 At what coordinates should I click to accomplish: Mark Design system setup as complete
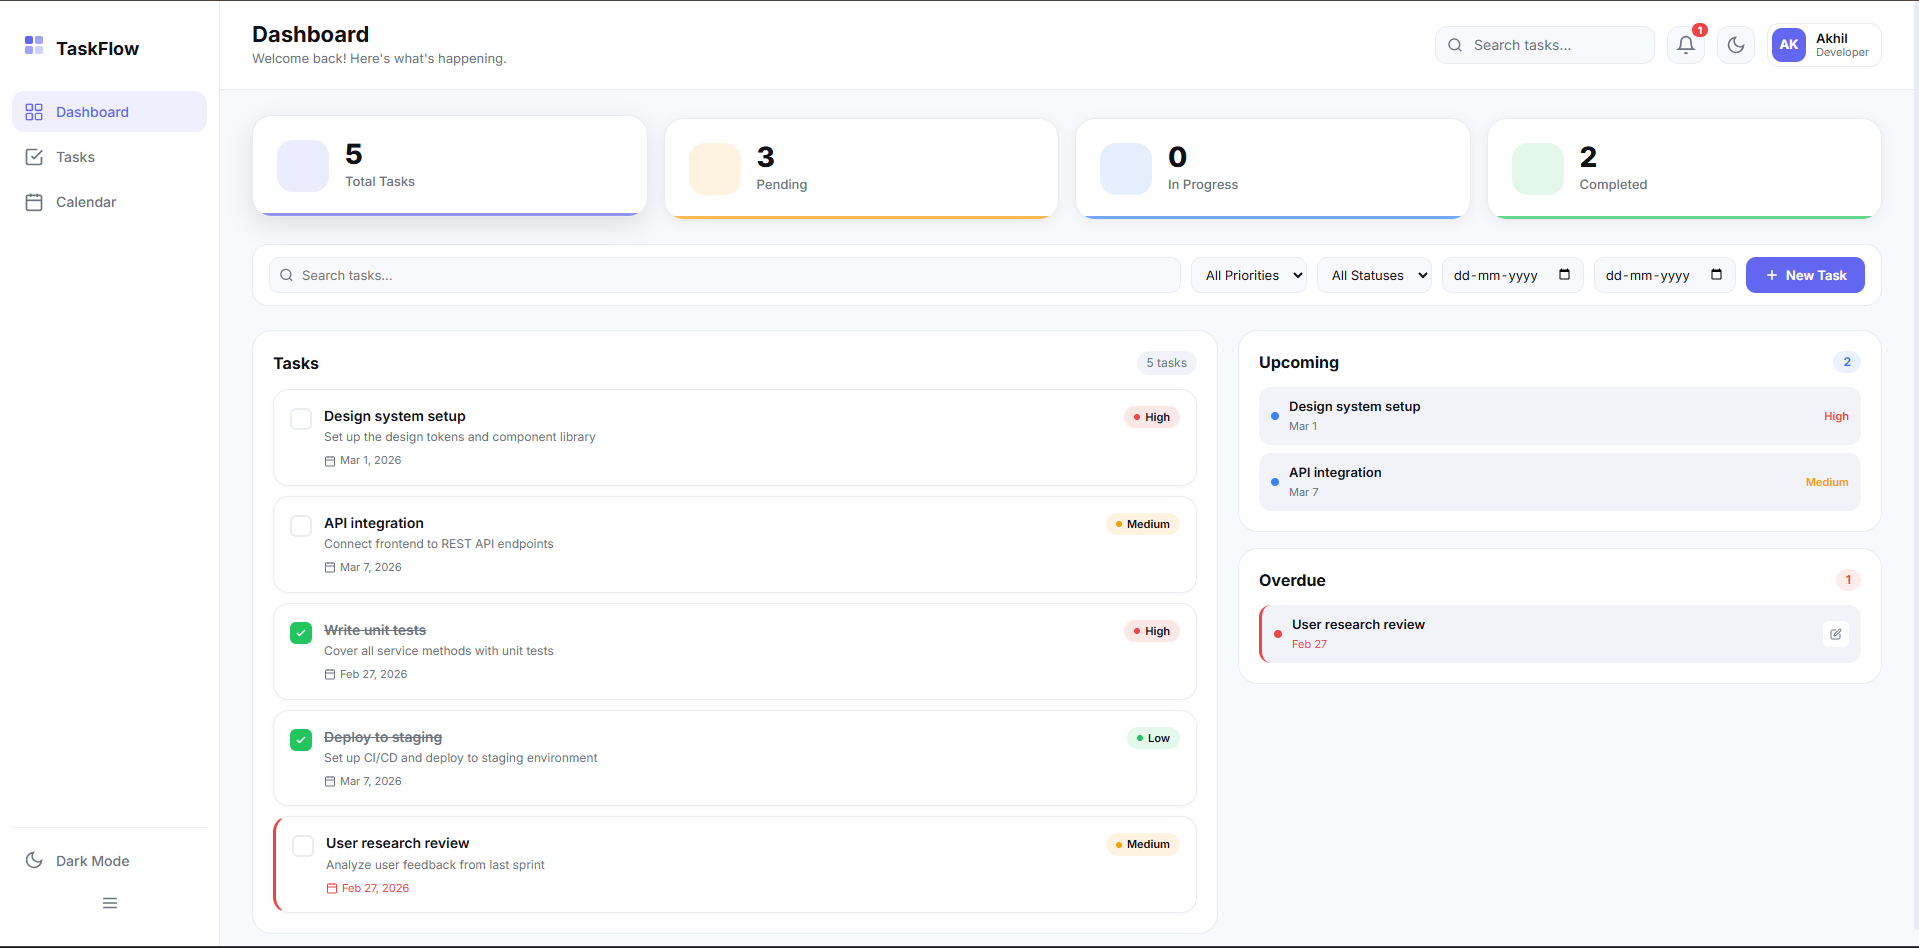pos(300,419)
